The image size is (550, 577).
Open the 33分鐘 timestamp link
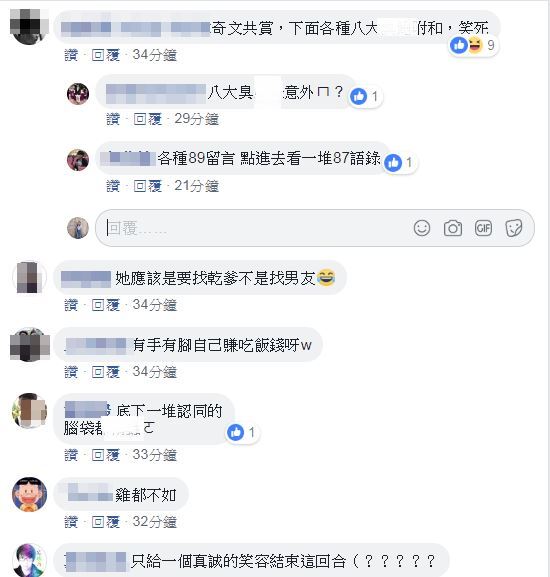tap(155, 455)
